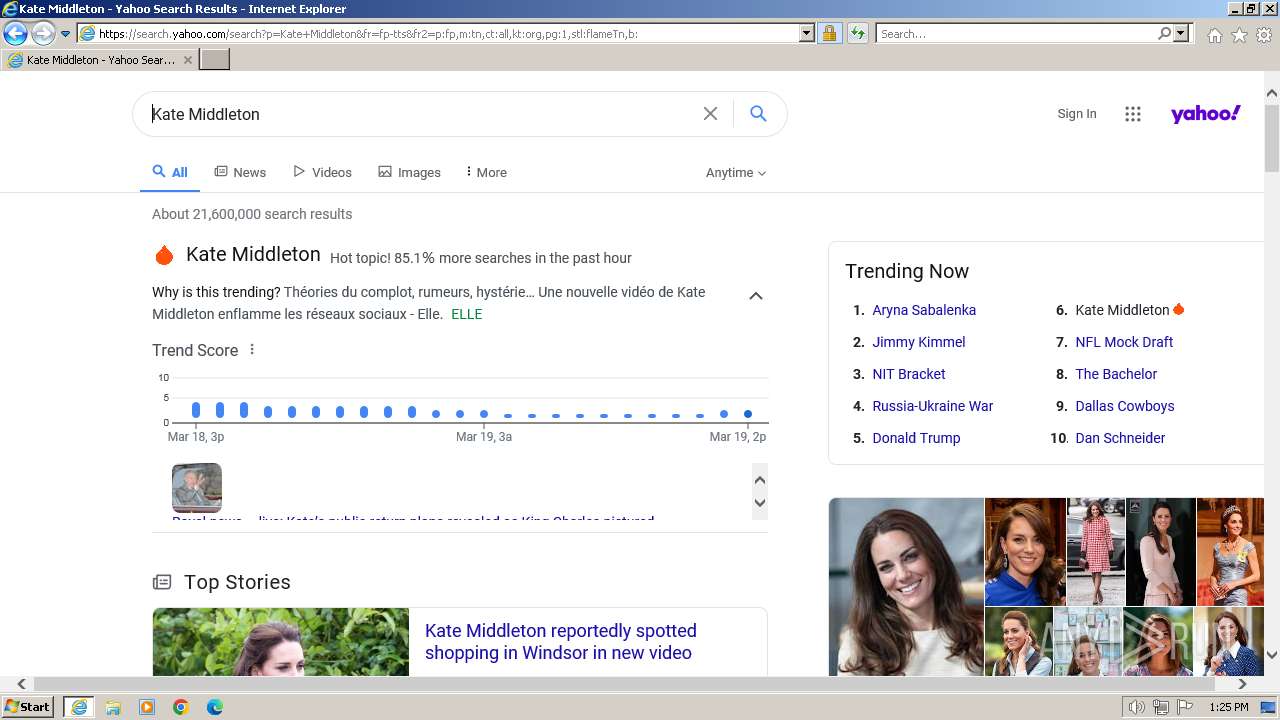Open recent pages dropdown next to Forward

[66, 34]
